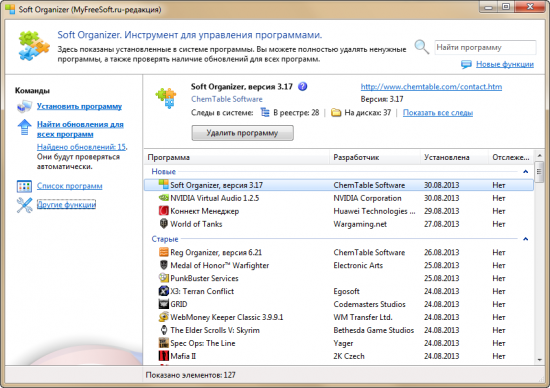Click Electronic Arts developer cell
The image size is (550, 388).
click(358, 266)
